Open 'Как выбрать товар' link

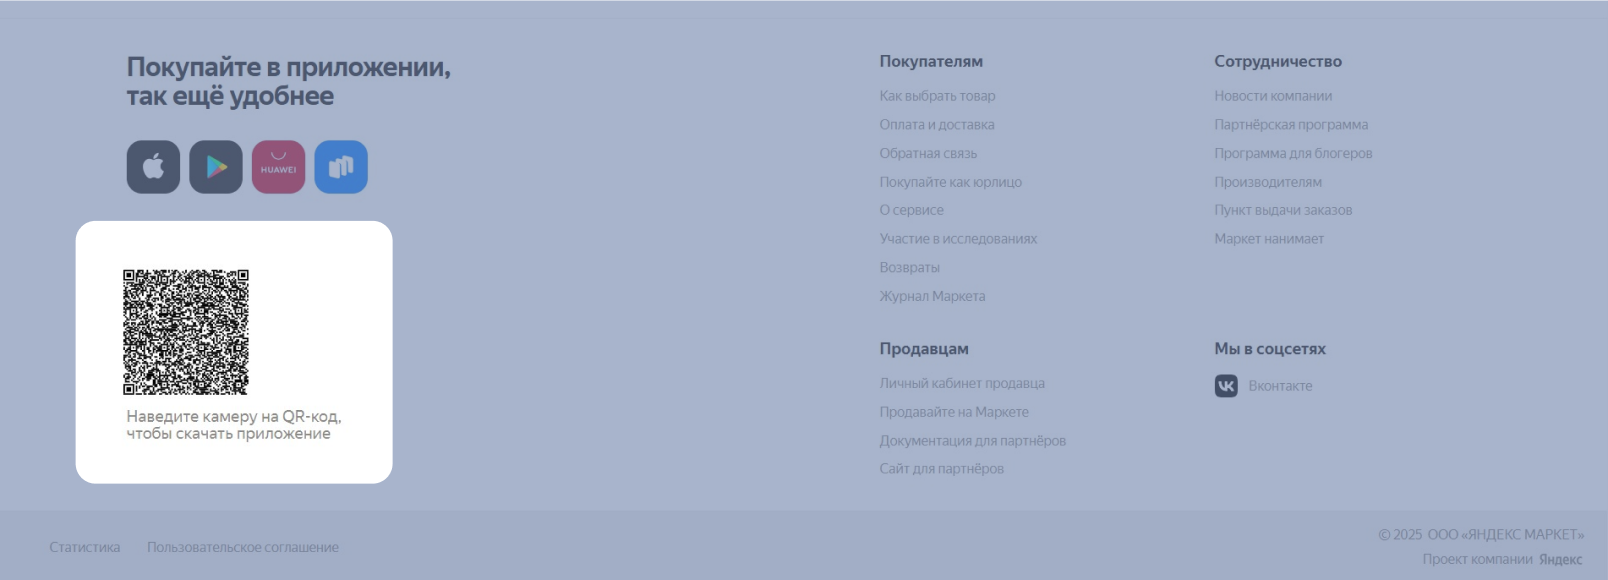pos(937,96)
